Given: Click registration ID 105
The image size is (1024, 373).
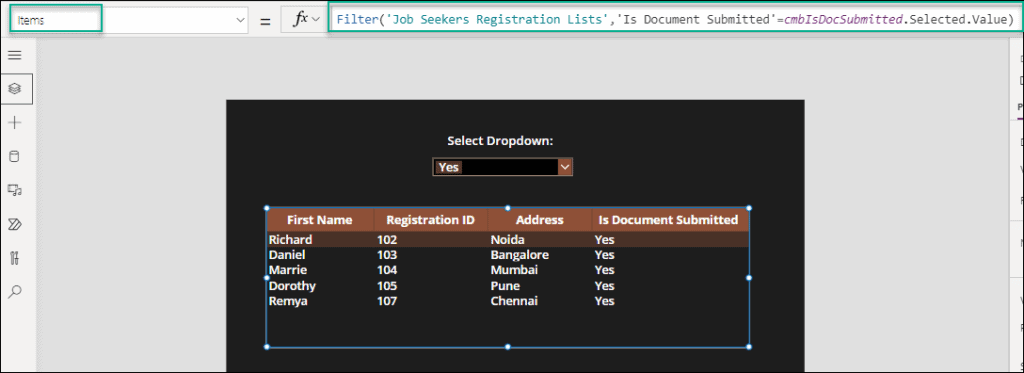Looking at the screenshot, I should point(387,286).
